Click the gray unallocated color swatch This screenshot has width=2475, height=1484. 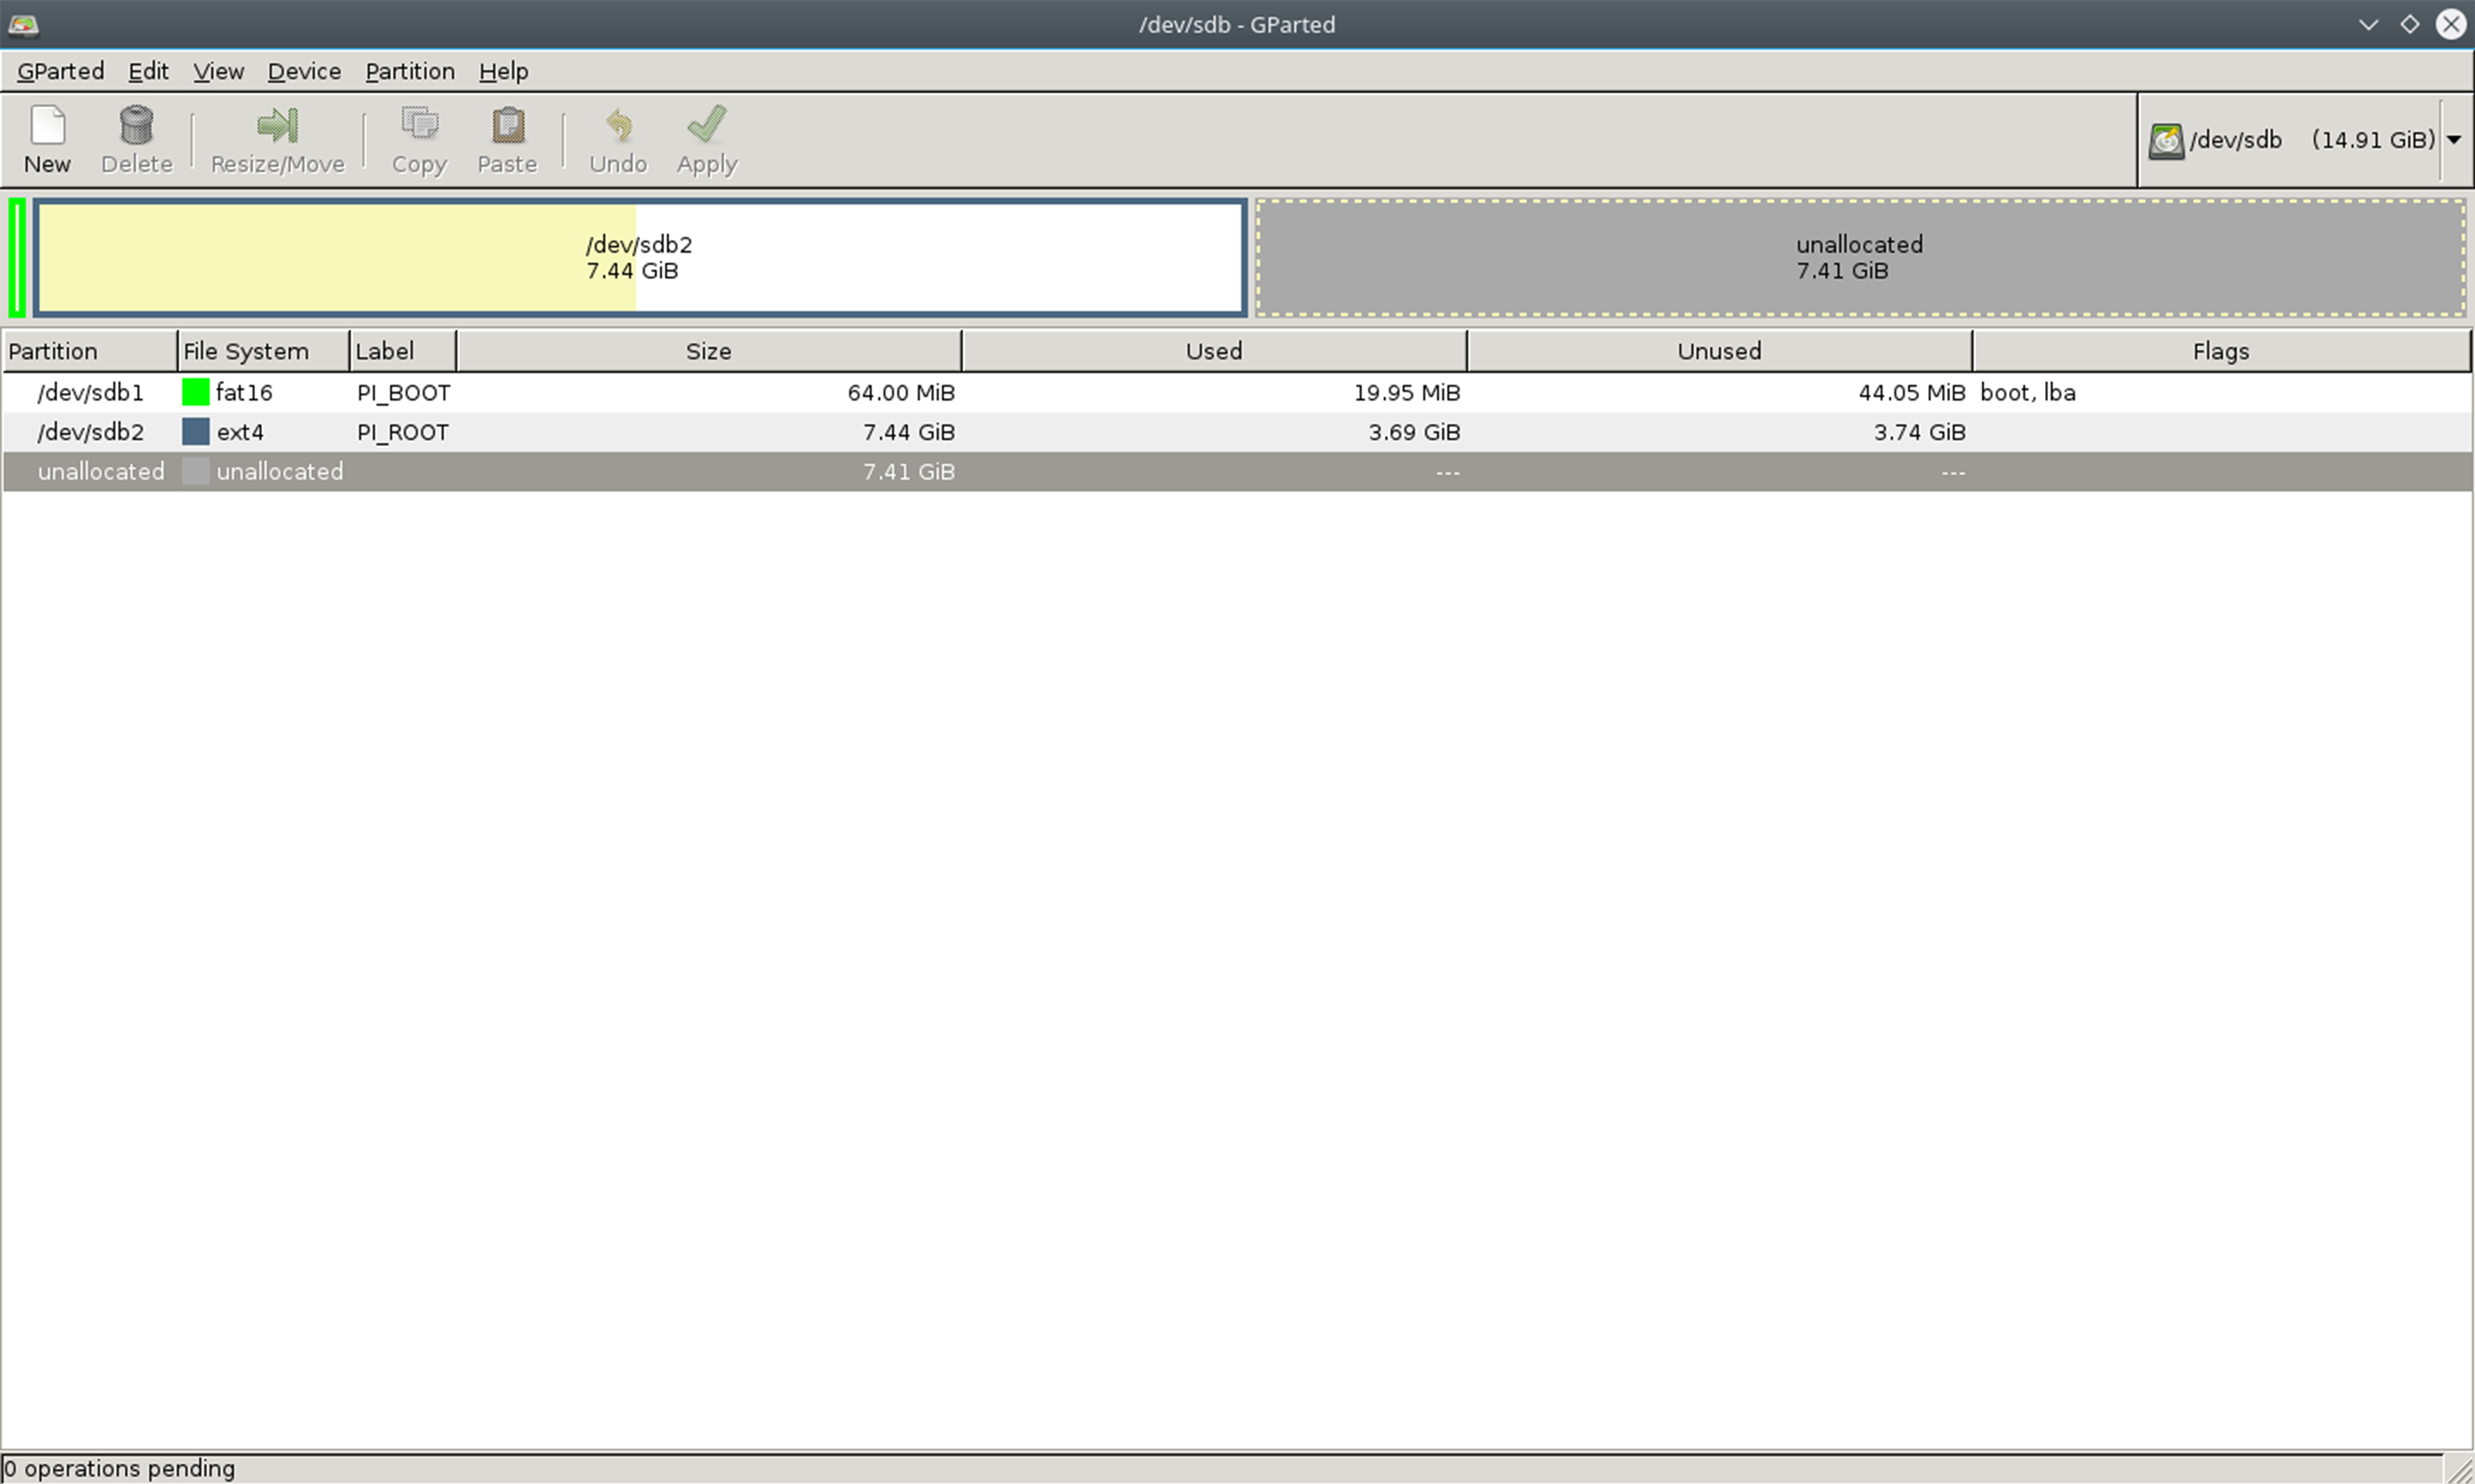pos(196,471)
